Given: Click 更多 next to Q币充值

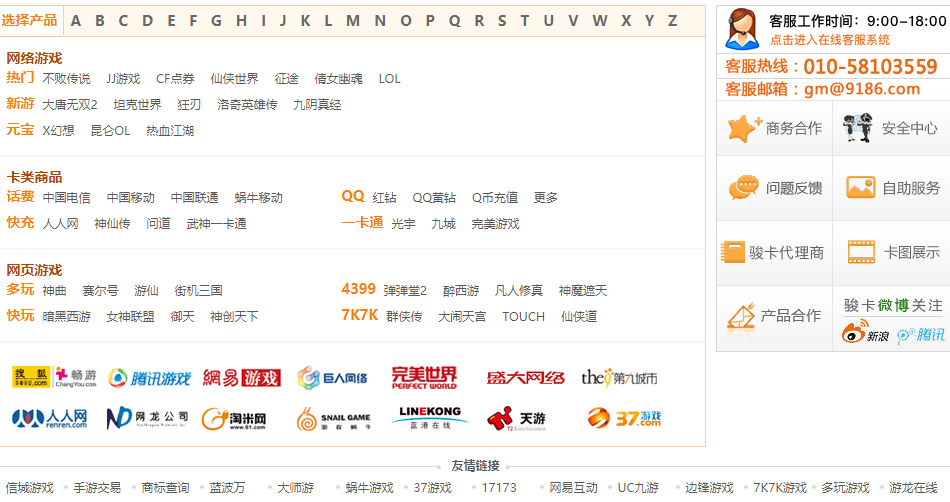Looking at the screenshot, I should coord(545,197).
